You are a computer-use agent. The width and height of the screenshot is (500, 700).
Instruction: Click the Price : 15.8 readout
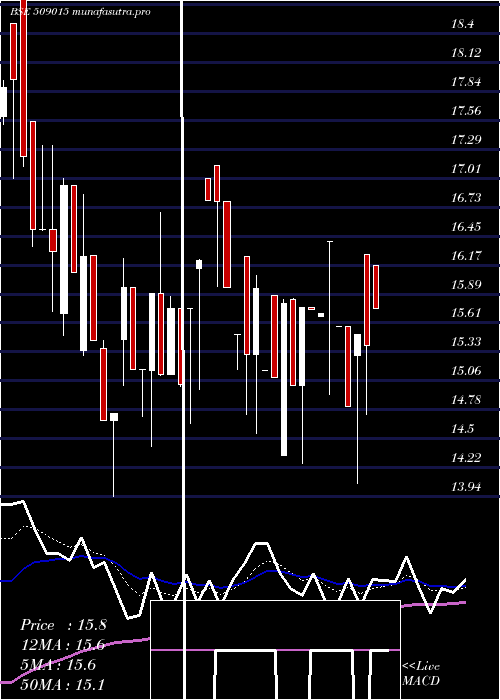coord(63,625)
